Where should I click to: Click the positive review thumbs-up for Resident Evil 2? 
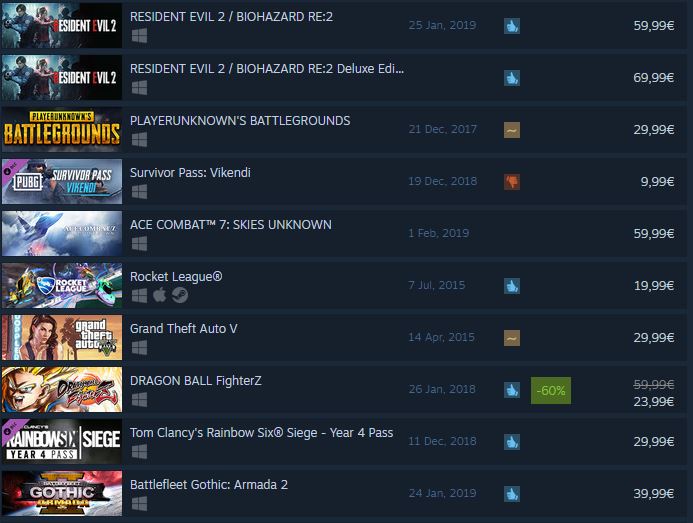coord(512,26)
